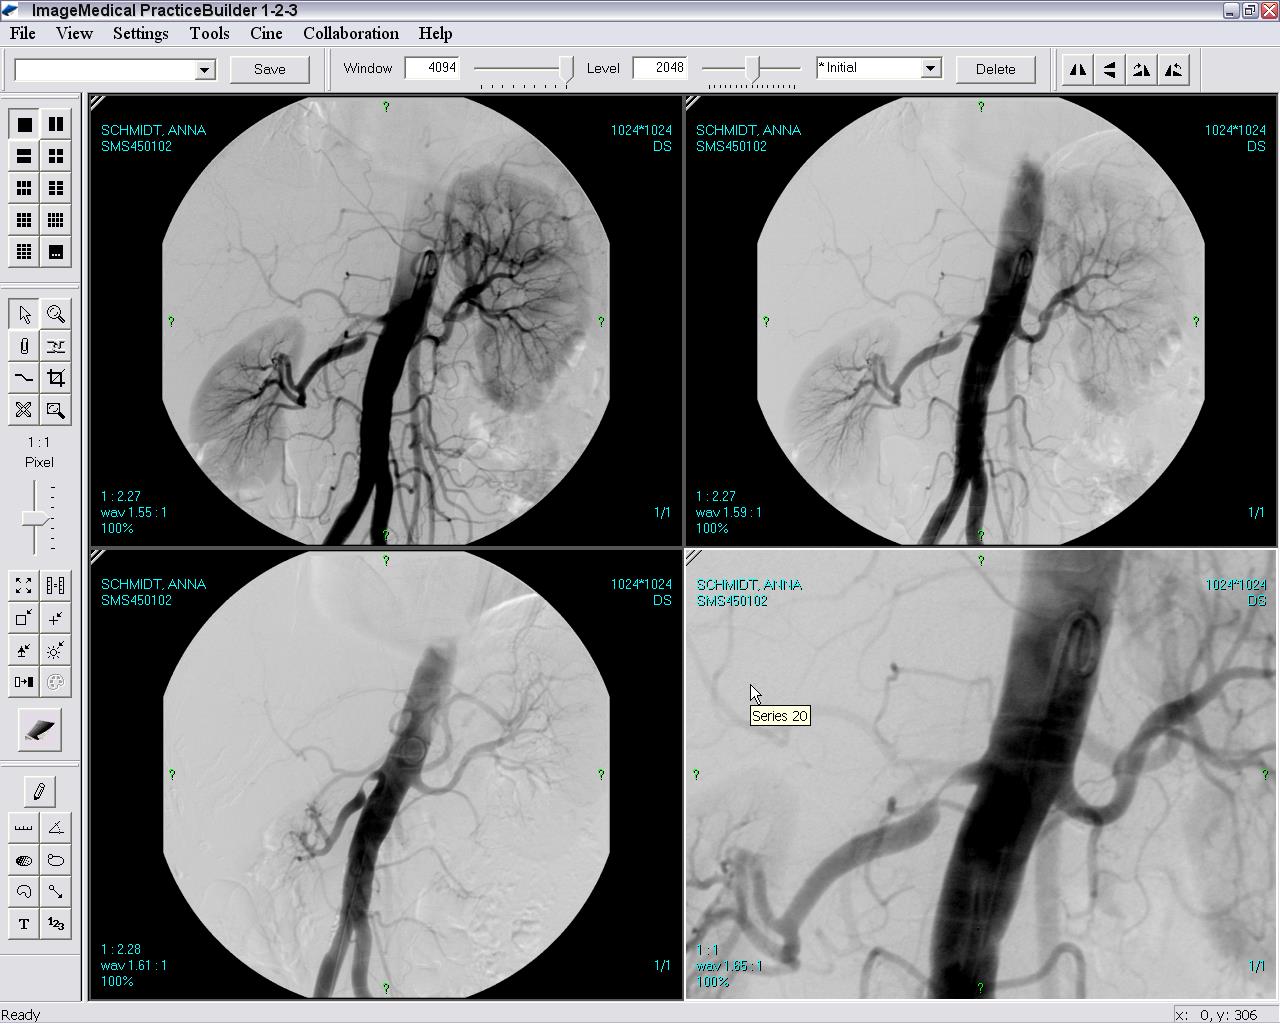Click wav 1.59 : 1 label

pyautogui.click(x=729, y=512)
